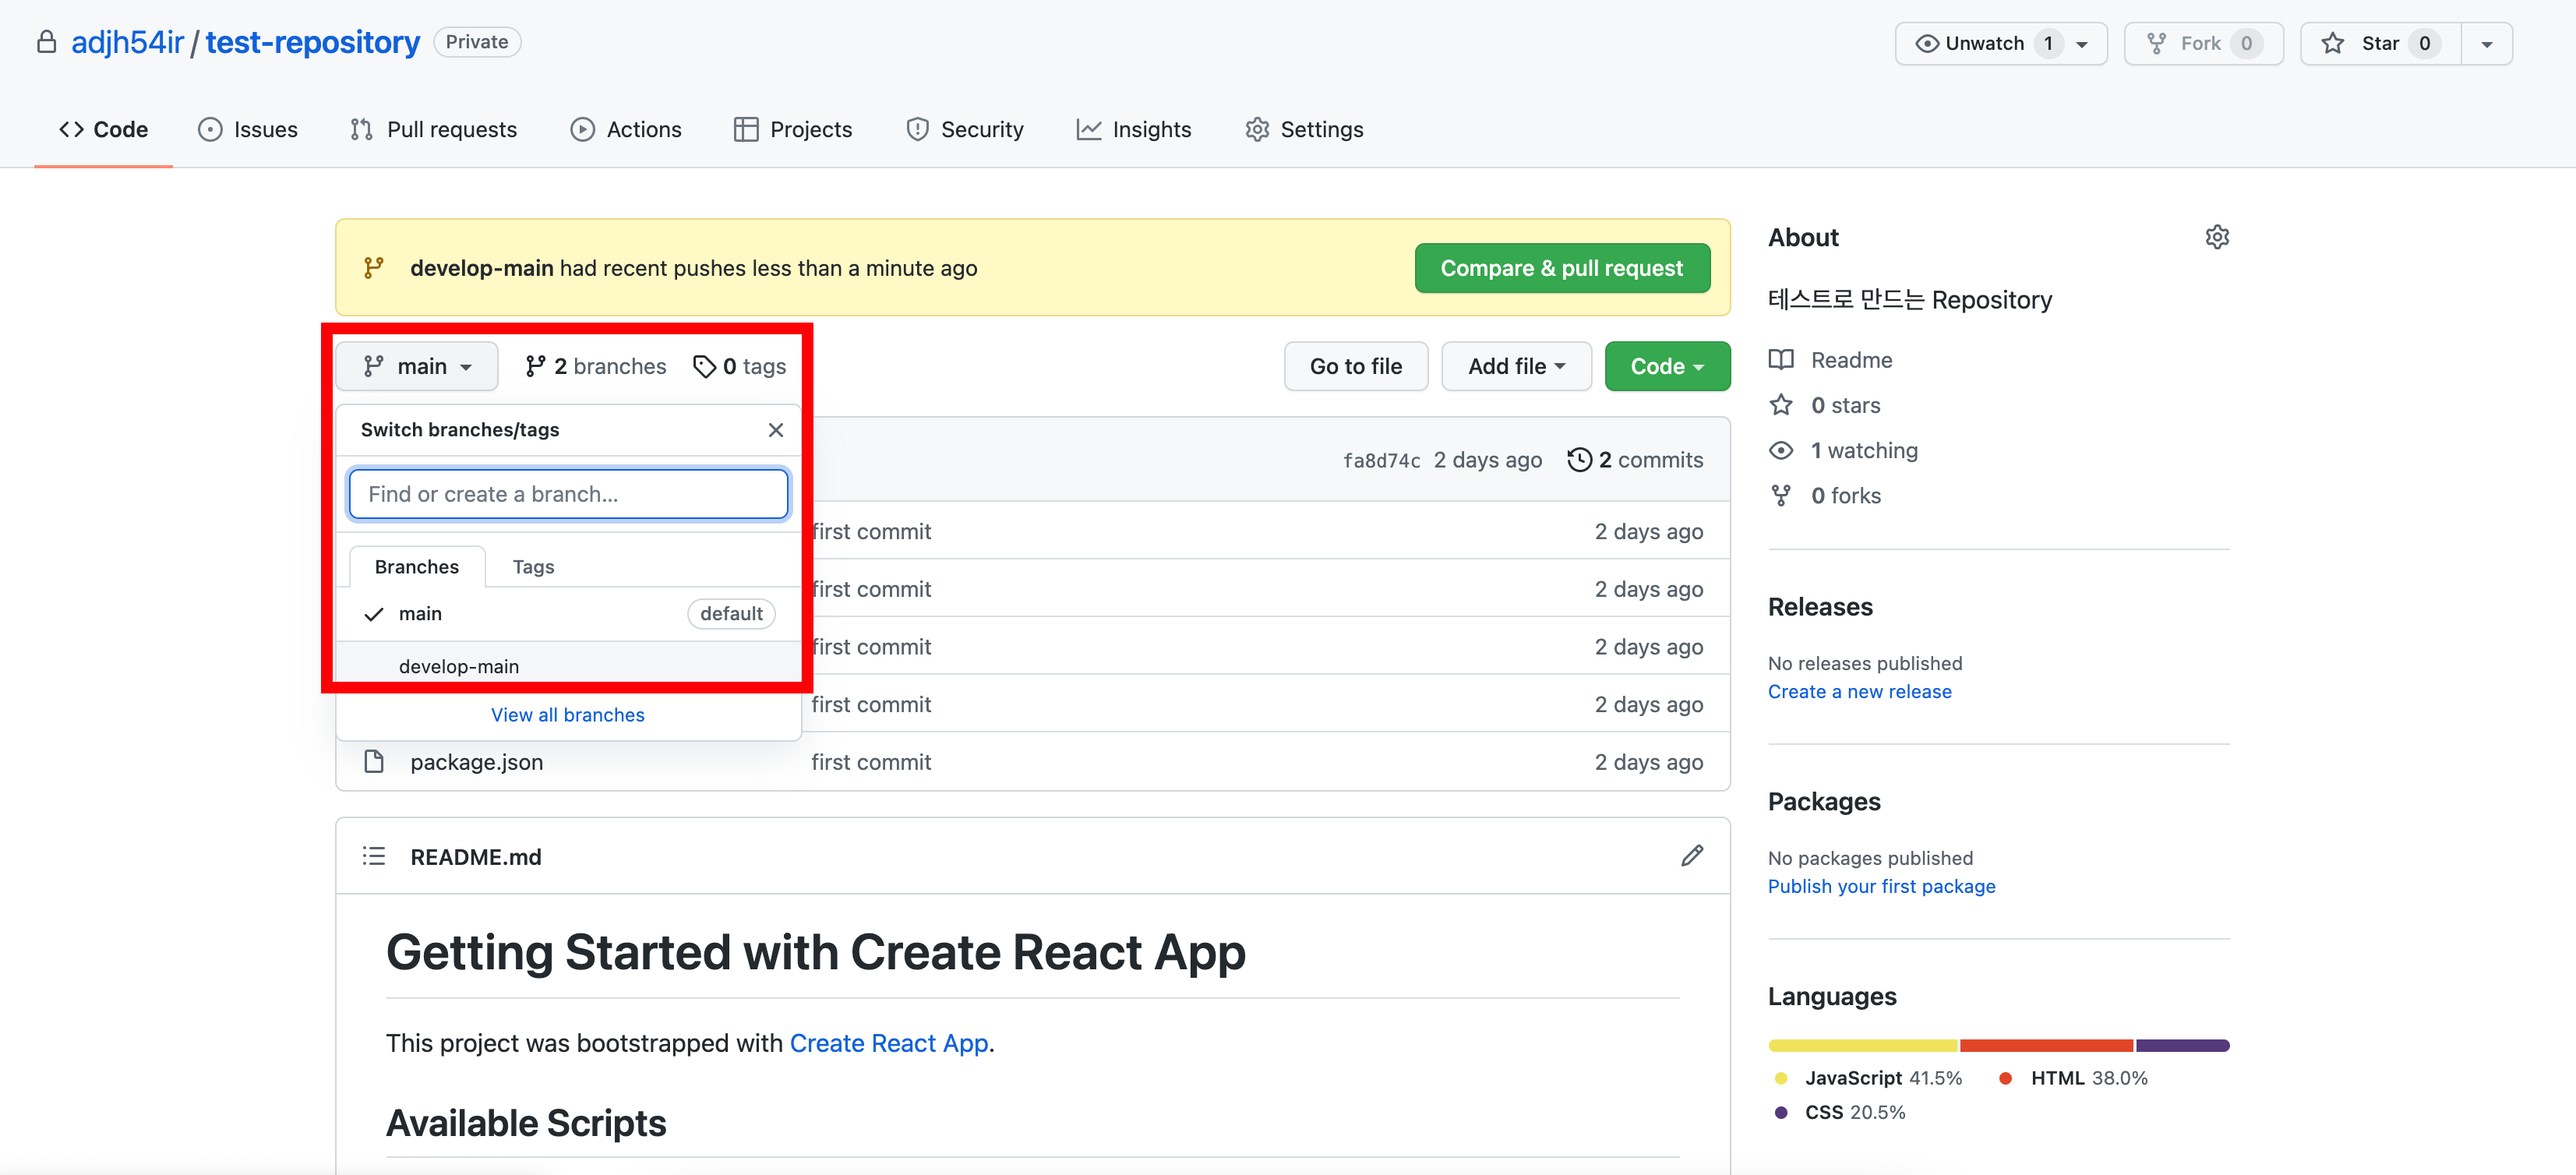Click the watching eye icon in About
Screen dimensions: 2576x1175
[x=1781, y=451]
